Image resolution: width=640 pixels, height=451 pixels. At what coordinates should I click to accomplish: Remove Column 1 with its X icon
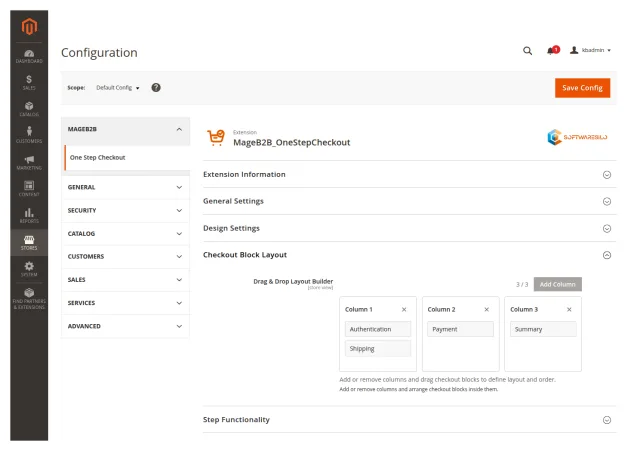404,309
